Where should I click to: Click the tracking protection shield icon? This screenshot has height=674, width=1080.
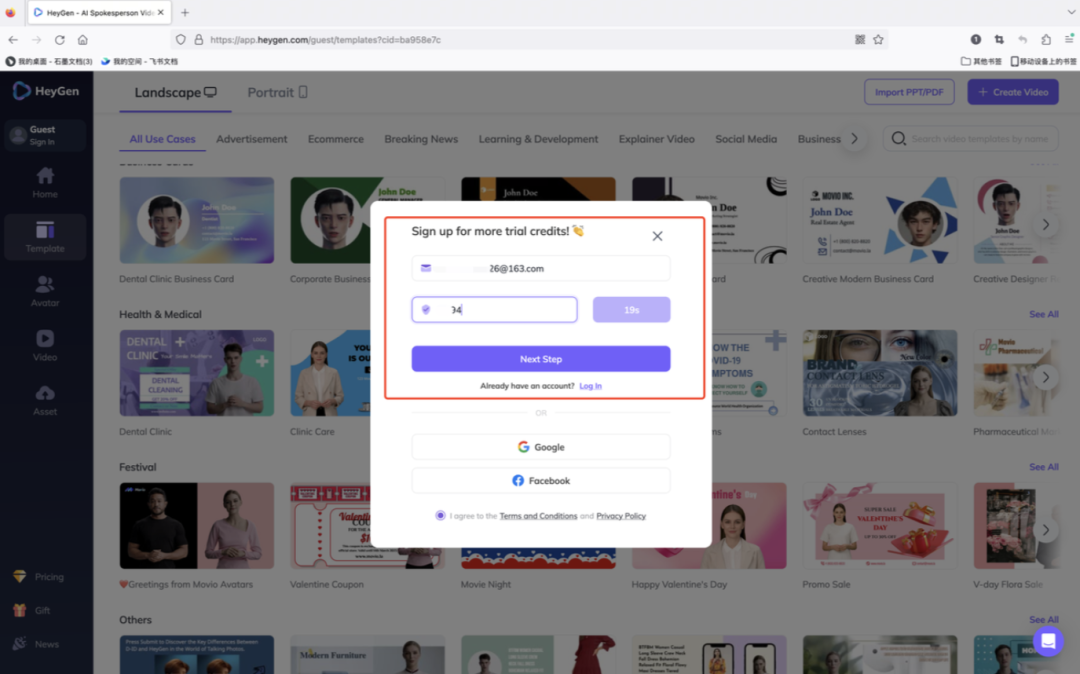coord(180,40)
